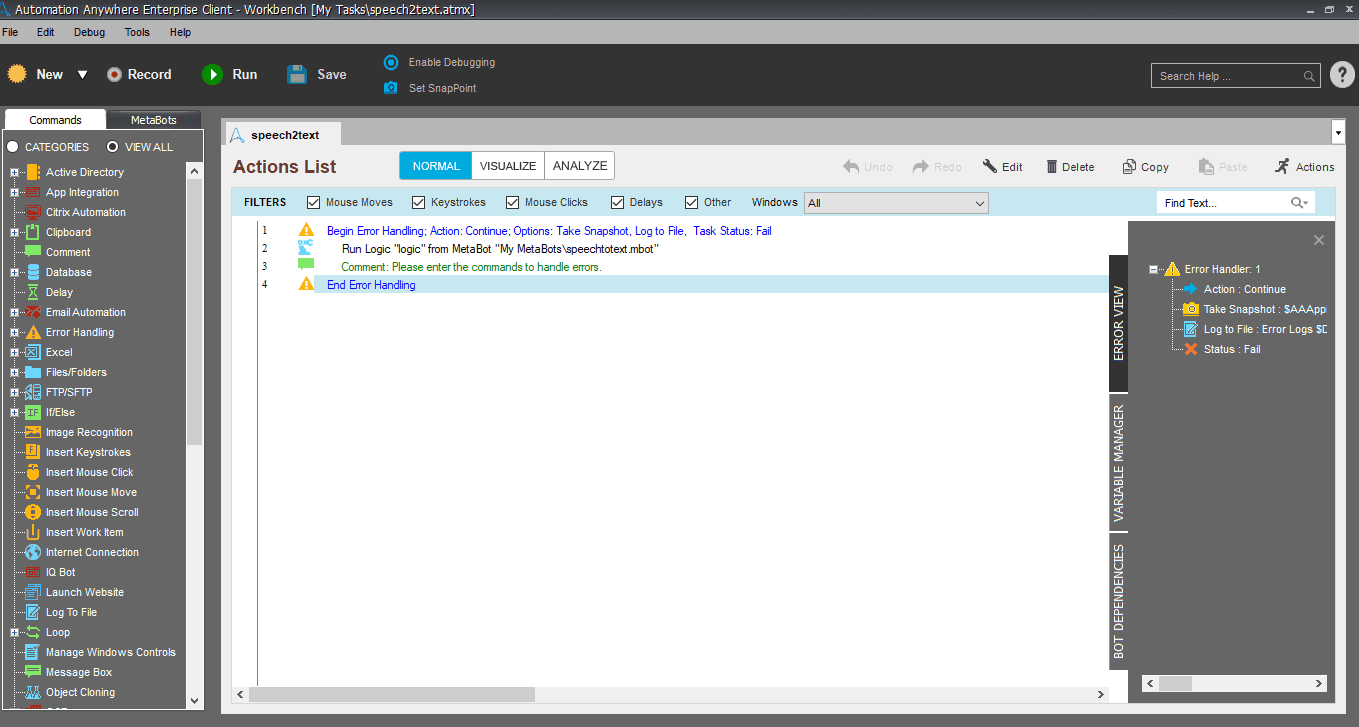Switch to VISUALIZE view
The height and width of the screenshot is (727, 1359).
point(508,166)
